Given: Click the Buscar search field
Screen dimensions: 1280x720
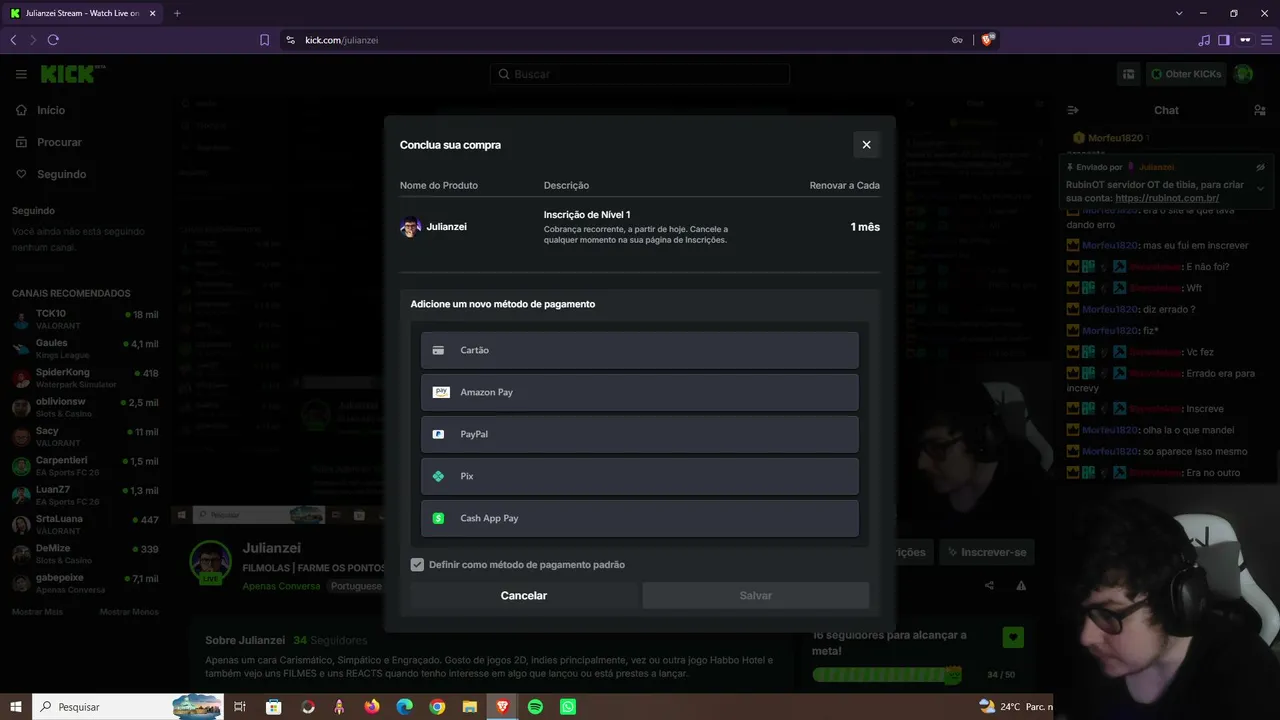Looking at the screenshot, I should point(640,74).
